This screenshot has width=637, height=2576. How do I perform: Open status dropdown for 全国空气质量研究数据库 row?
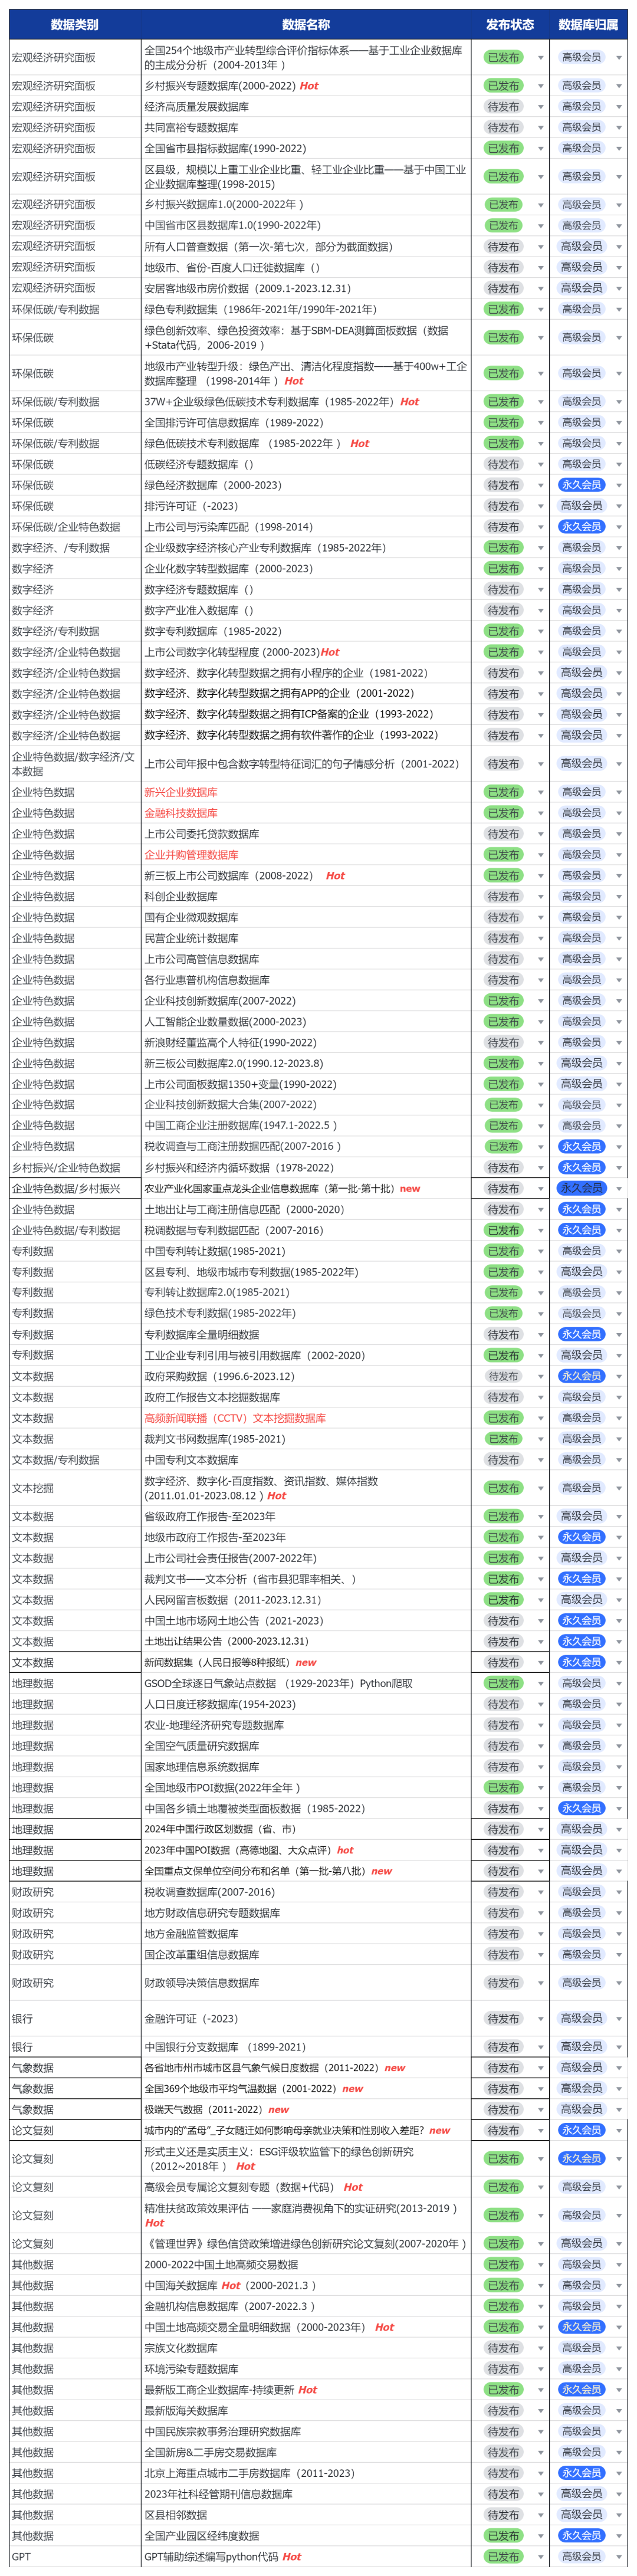coord(541,1746)
